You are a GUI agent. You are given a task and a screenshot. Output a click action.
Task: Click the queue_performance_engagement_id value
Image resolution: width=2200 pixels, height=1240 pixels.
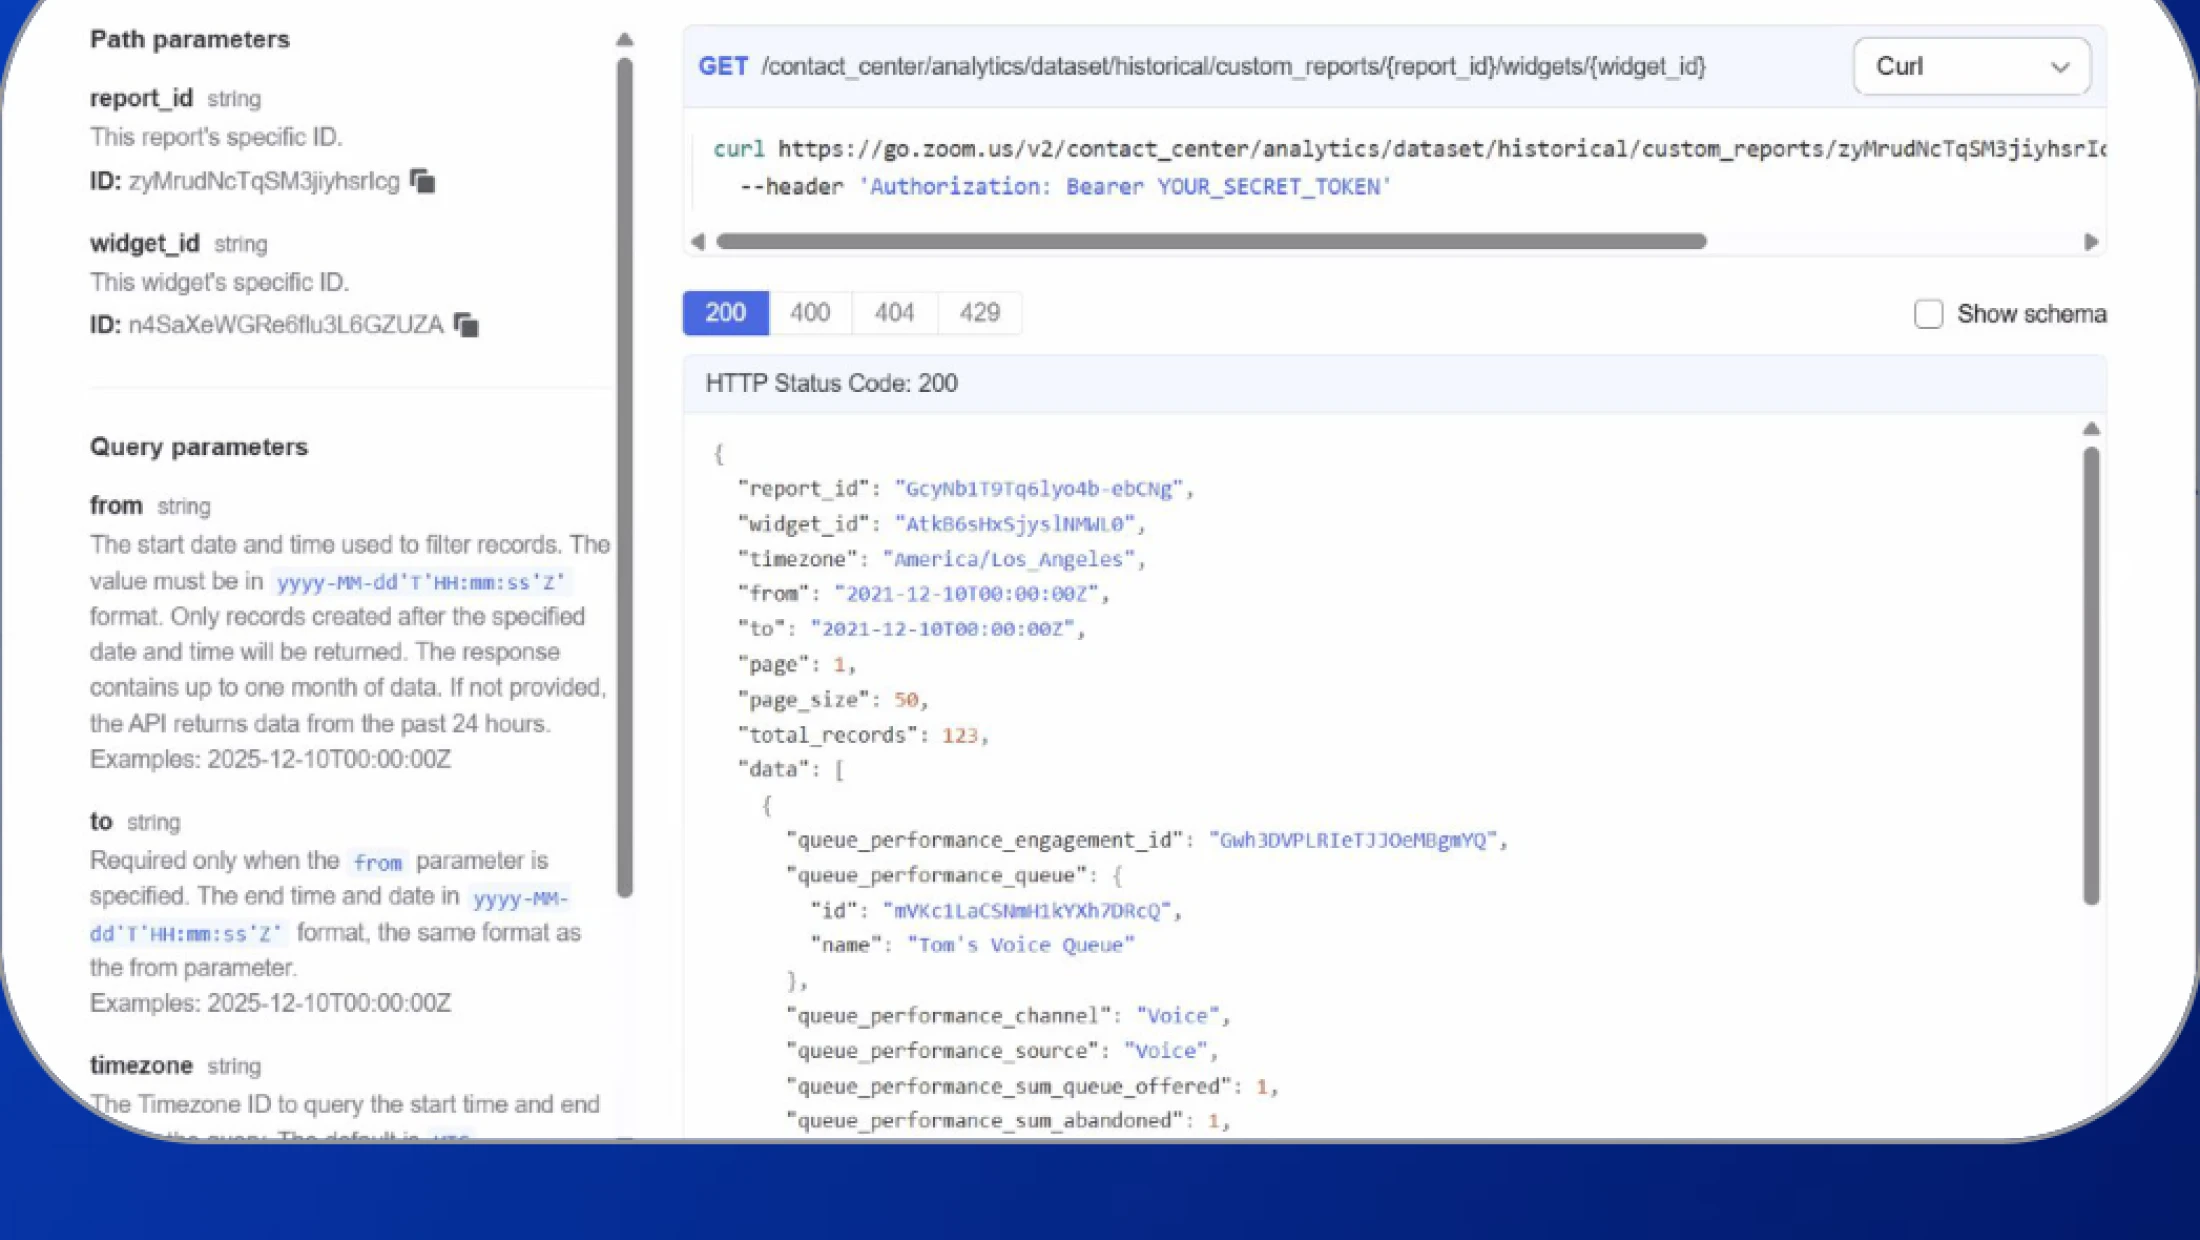(x=1352, y=840)
